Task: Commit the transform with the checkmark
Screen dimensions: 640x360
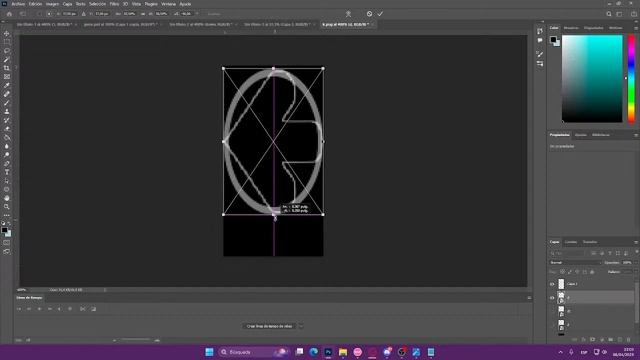Action: pyautogui.click(x=380, y=14)
